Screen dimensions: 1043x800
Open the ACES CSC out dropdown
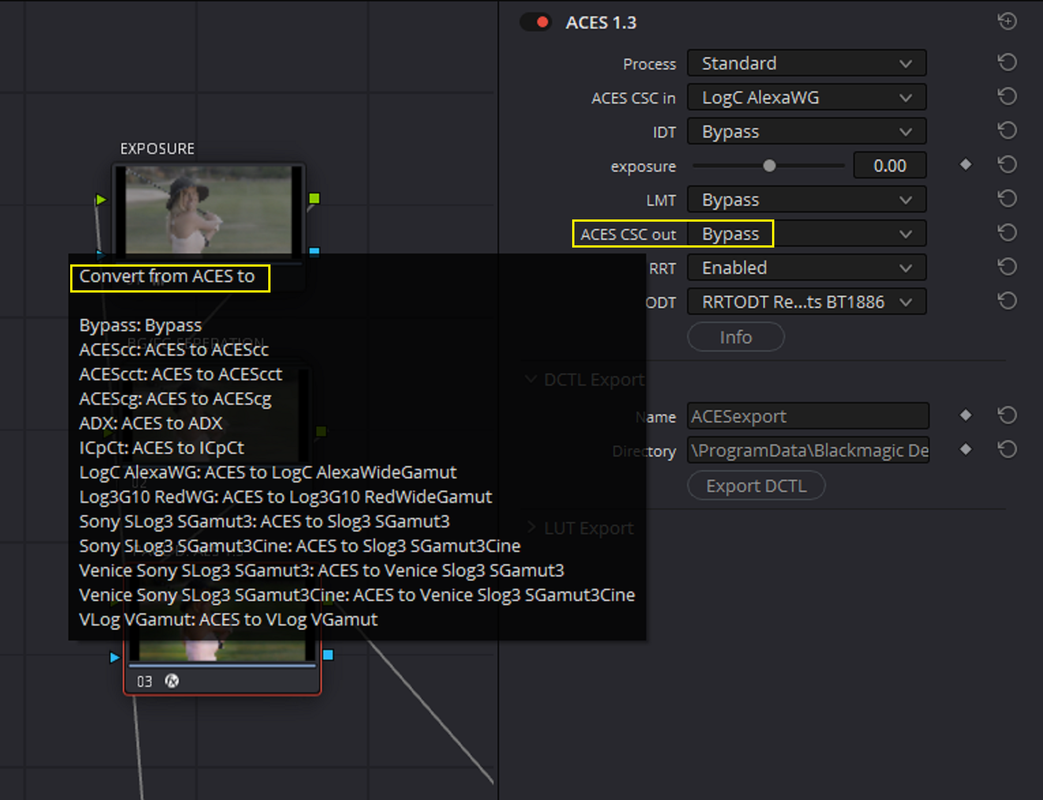click(x=806, y=234)
